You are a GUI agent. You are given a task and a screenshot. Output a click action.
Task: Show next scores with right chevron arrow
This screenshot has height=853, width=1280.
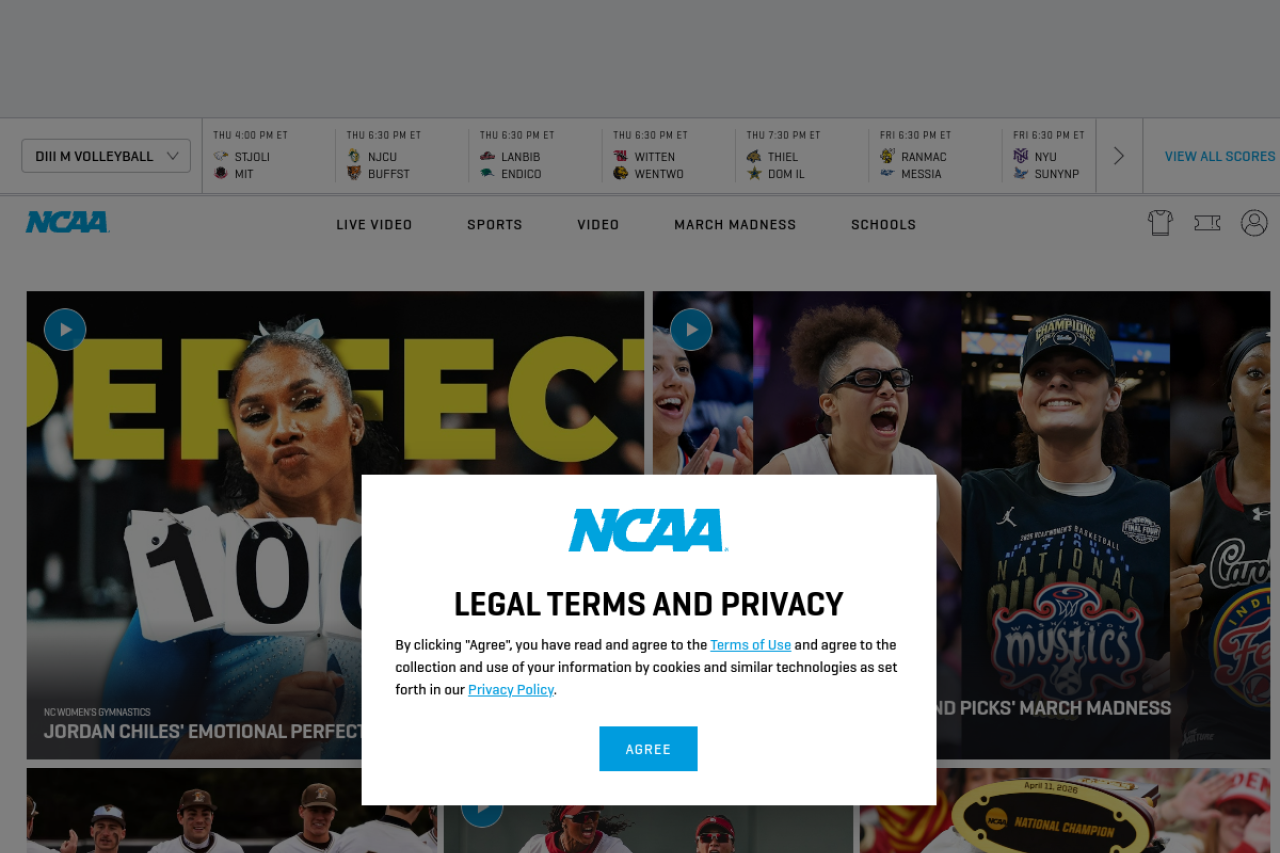coord(1119,156)
